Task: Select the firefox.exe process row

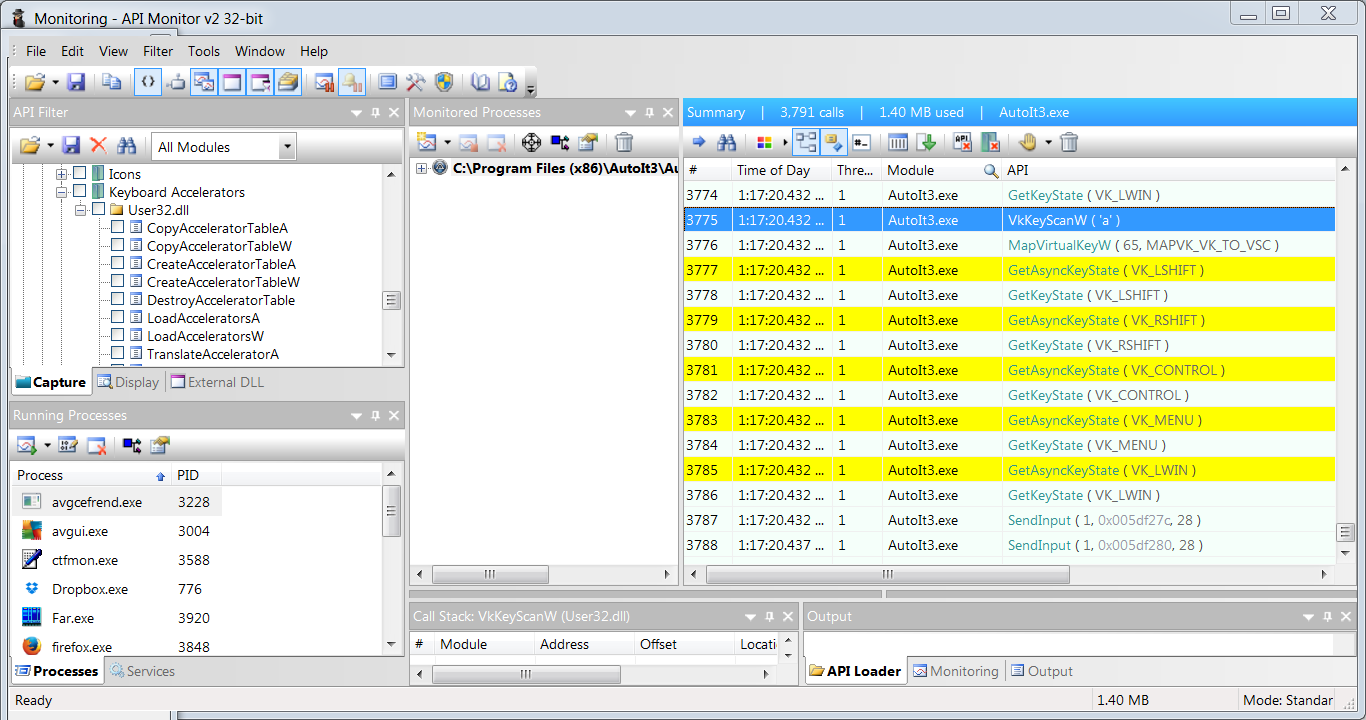Action: 82,647
